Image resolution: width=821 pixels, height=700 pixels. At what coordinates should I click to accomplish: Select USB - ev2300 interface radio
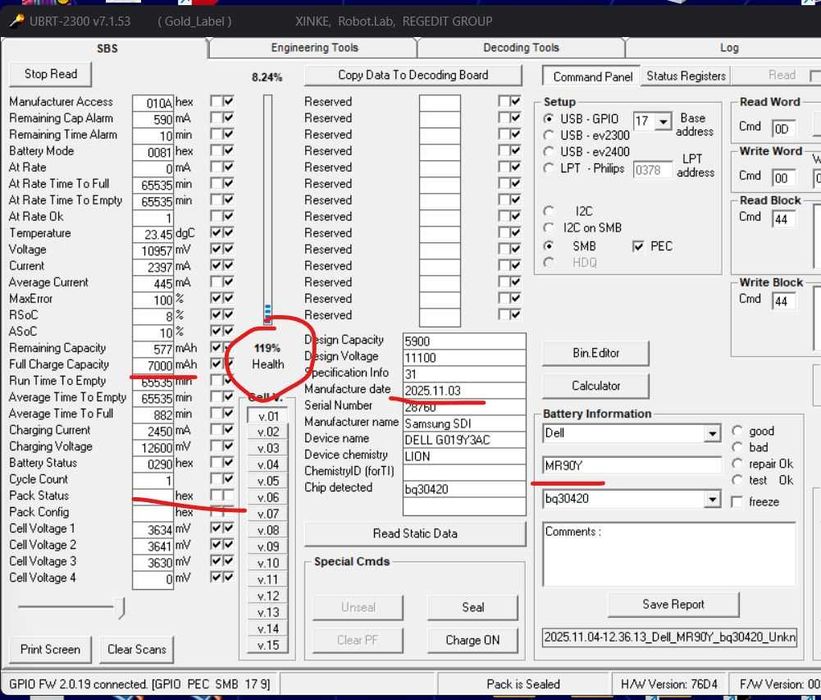click(x=548, y=135)
